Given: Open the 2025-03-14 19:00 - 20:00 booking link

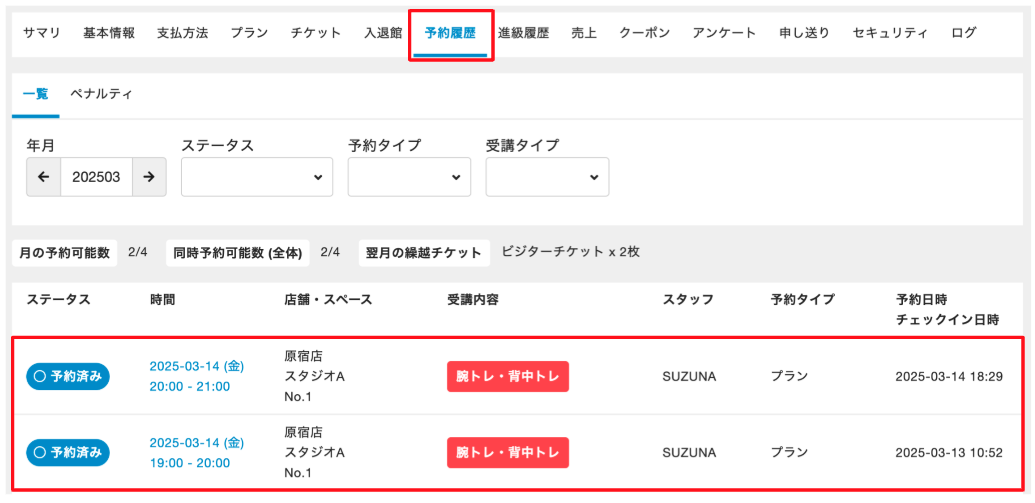Looking at the screenshot, I should coord(197,452).
